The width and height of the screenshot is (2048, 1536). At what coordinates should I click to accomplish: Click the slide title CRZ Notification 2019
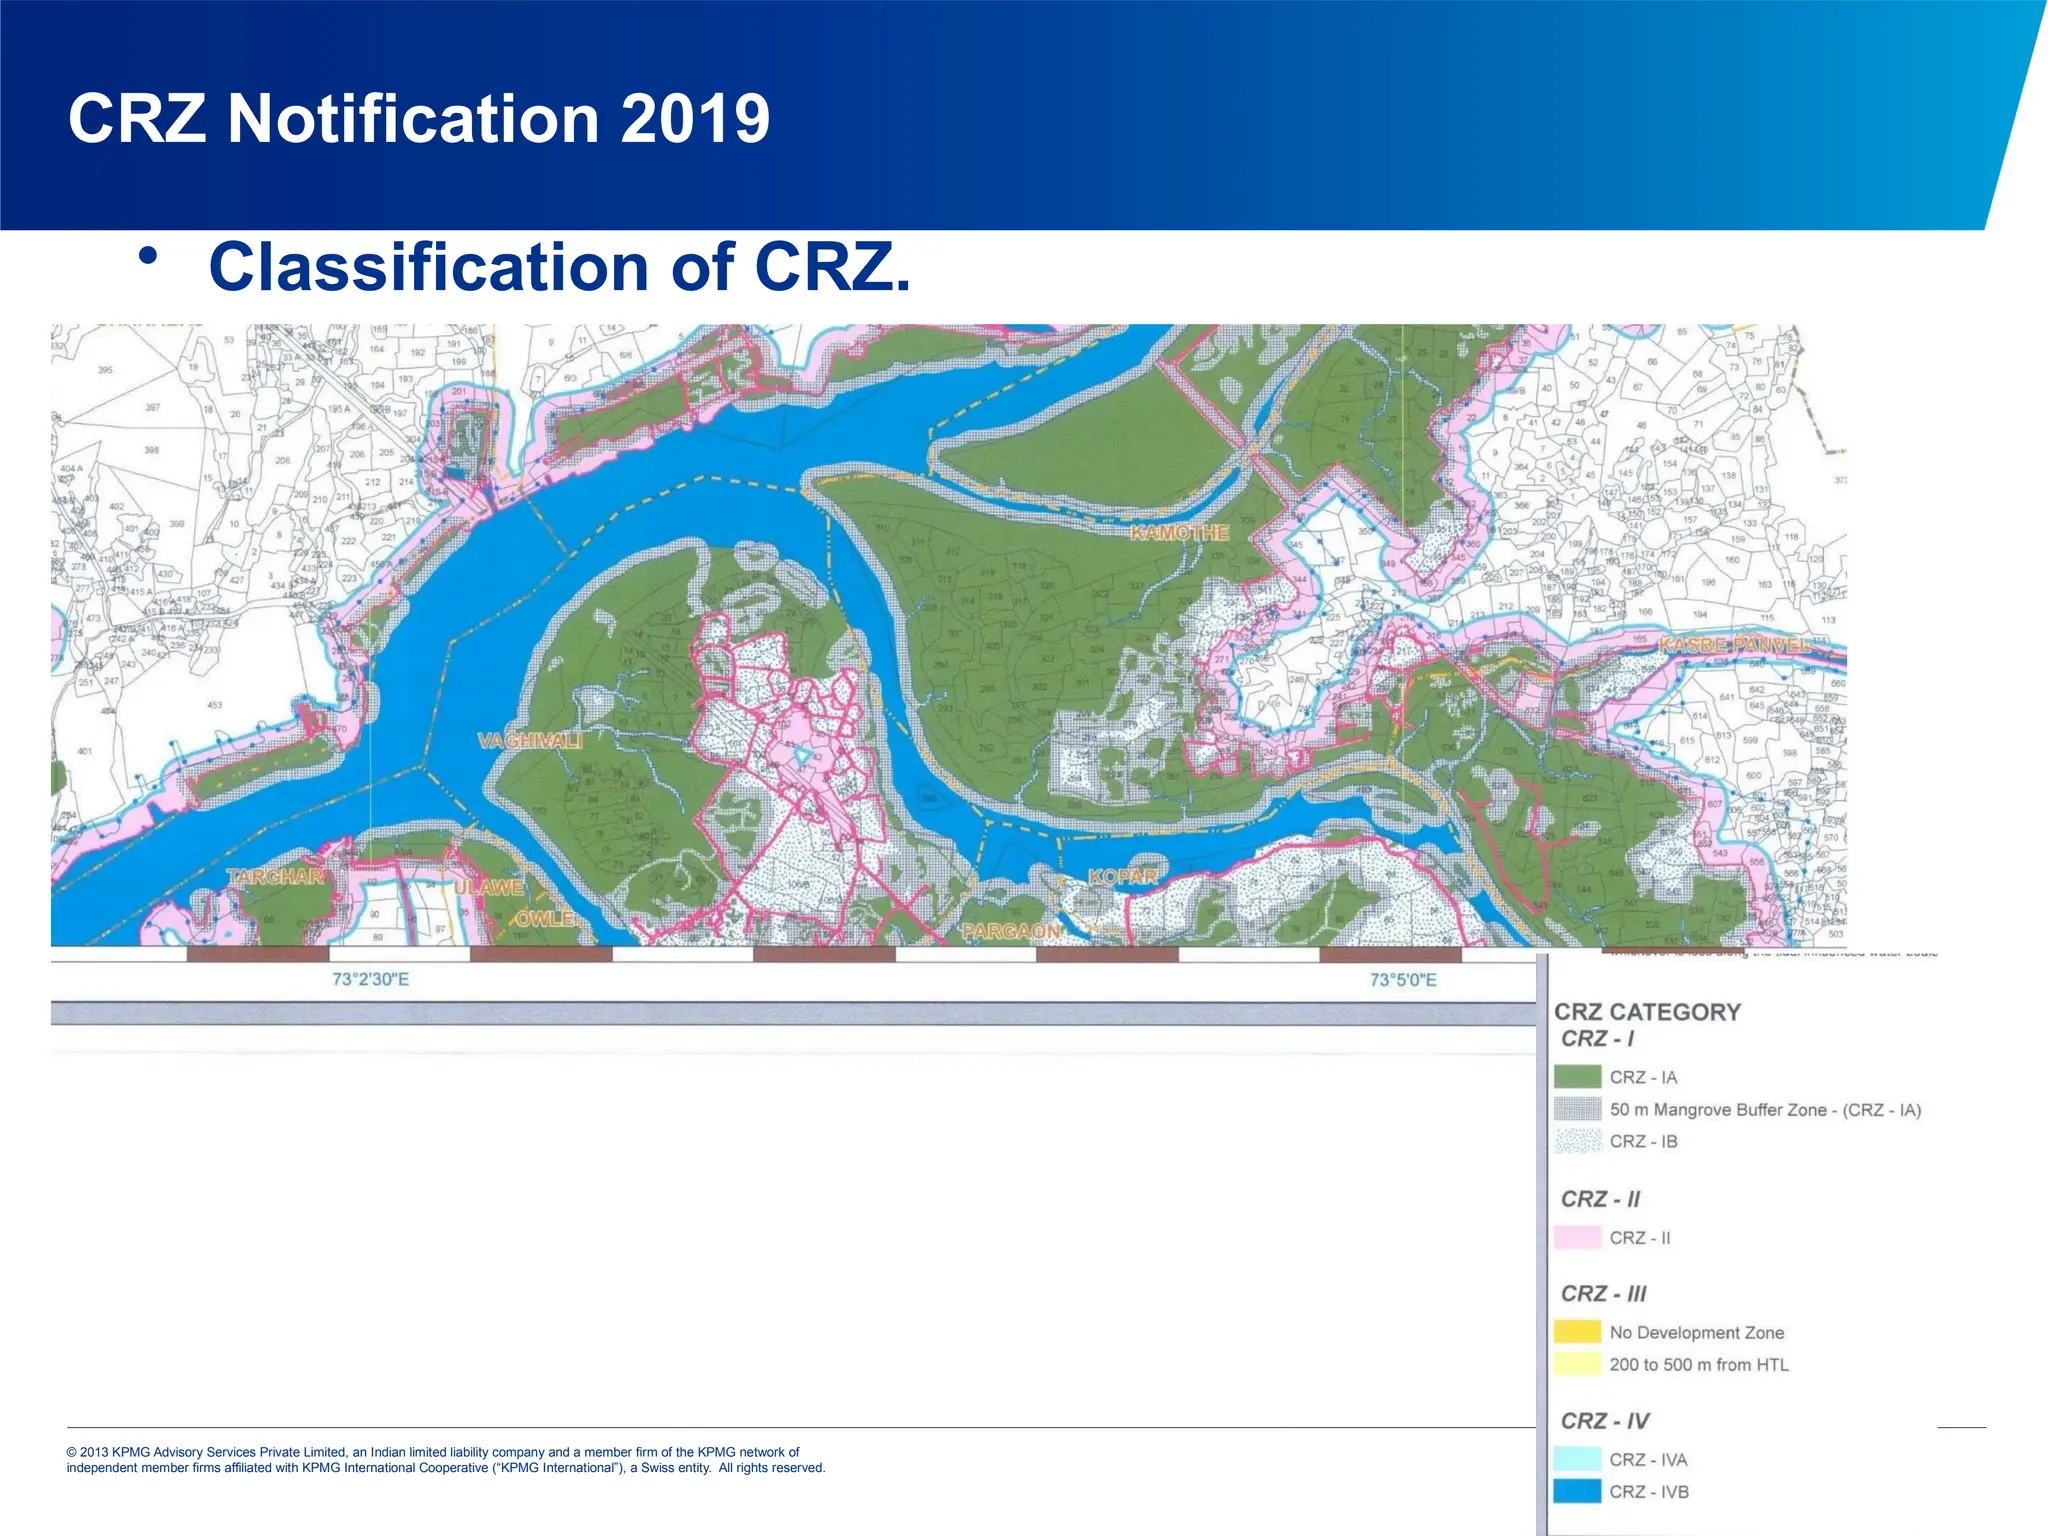tap(419, 118)
